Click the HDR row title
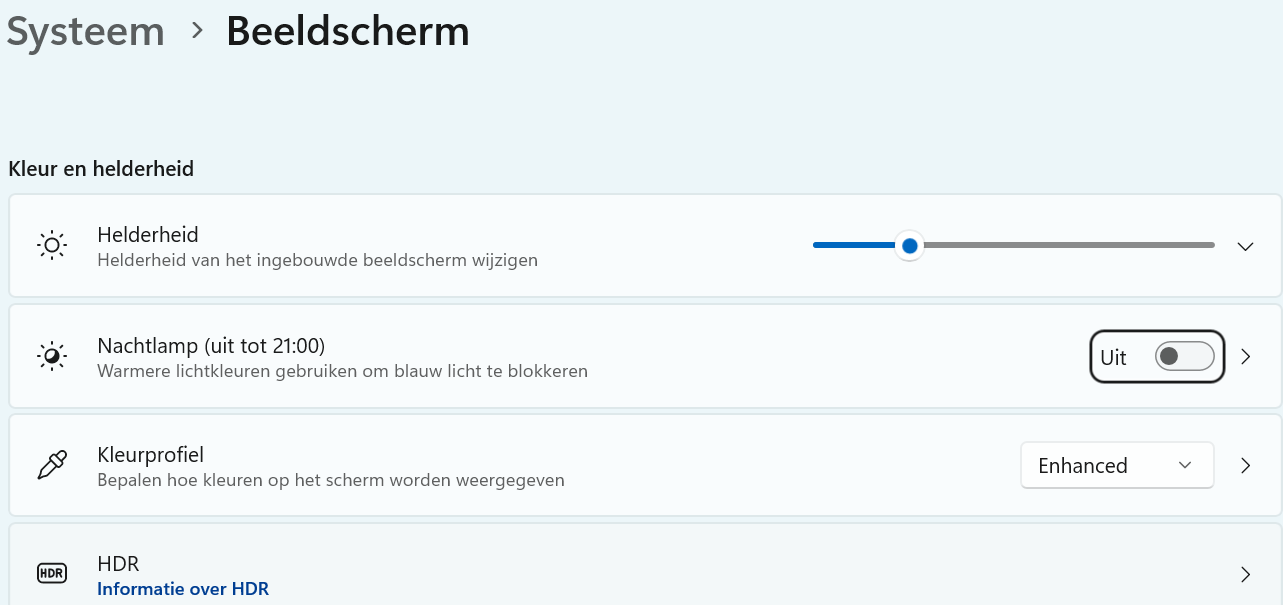This screenshot has width=1283, height=605. tap(118, 564)
